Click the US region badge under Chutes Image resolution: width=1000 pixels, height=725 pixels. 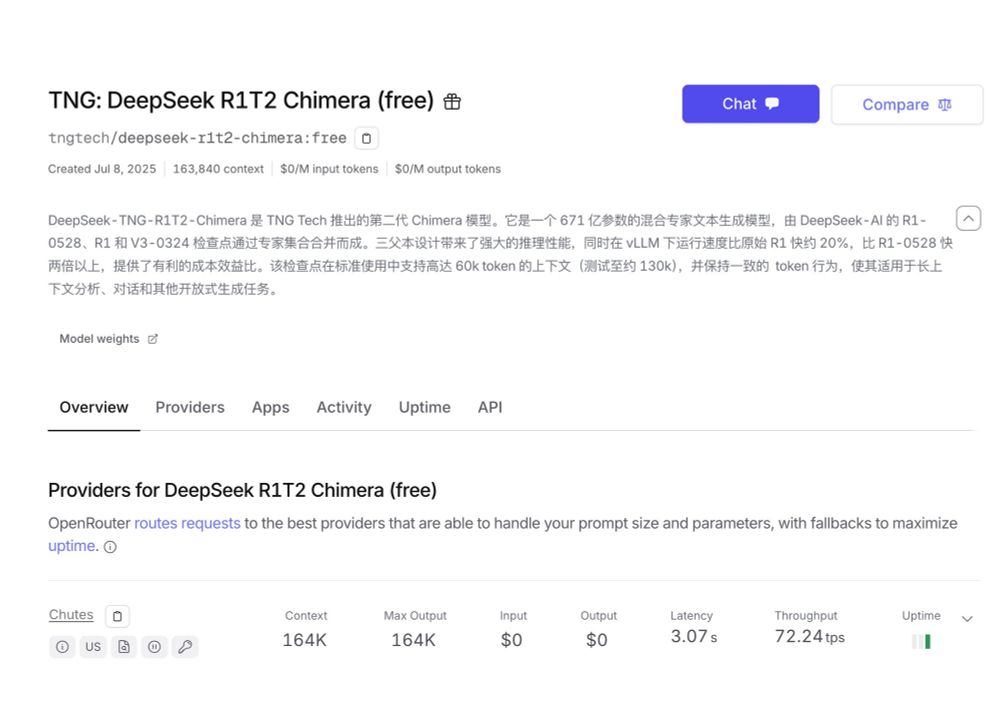coord(93,647)
